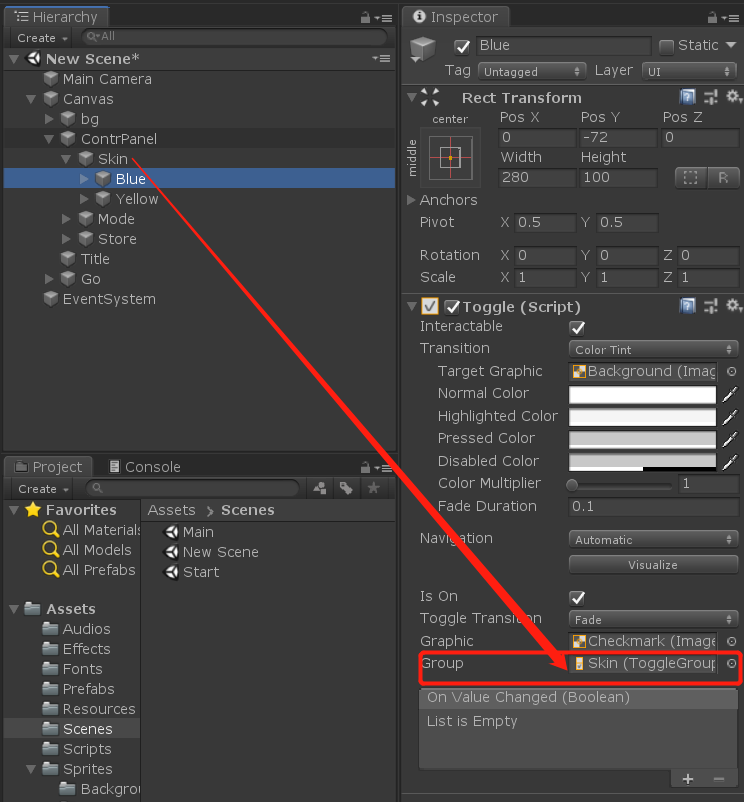Click the Save search star icon in Project
744x802 pixels.
click(x=374, y=488)
